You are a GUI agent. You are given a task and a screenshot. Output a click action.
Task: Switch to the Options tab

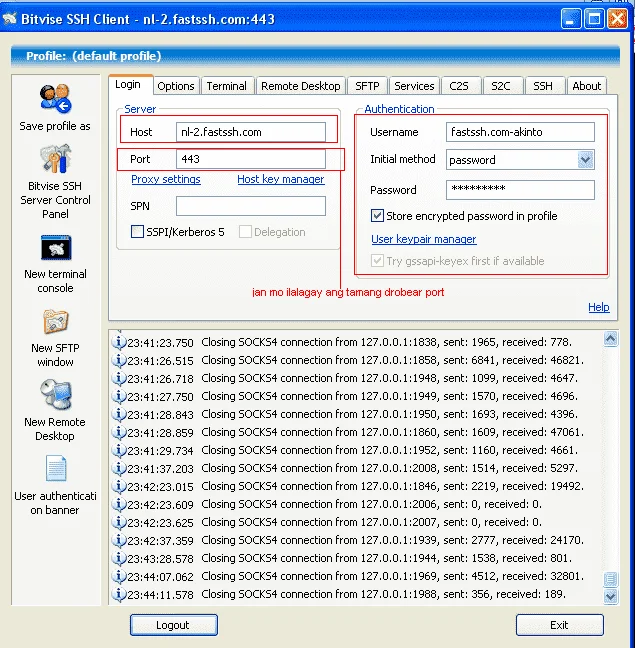[x=176, y=86]
